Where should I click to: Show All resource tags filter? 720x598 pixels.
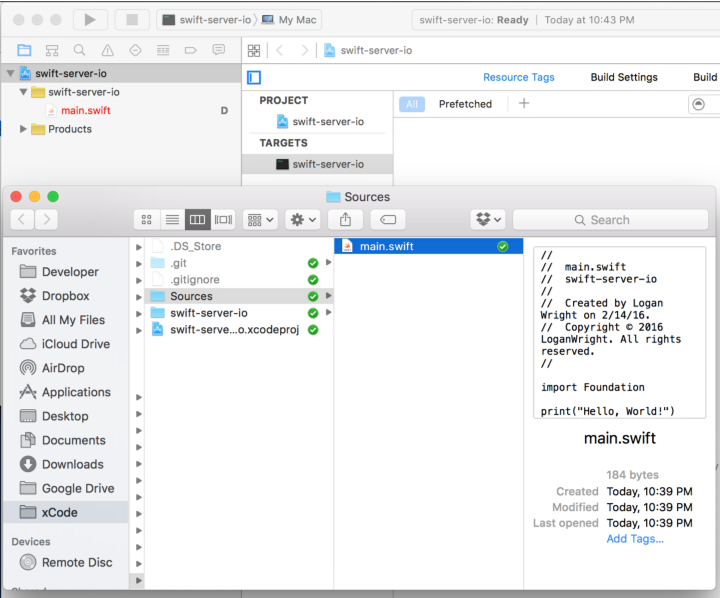pos(412,104)
